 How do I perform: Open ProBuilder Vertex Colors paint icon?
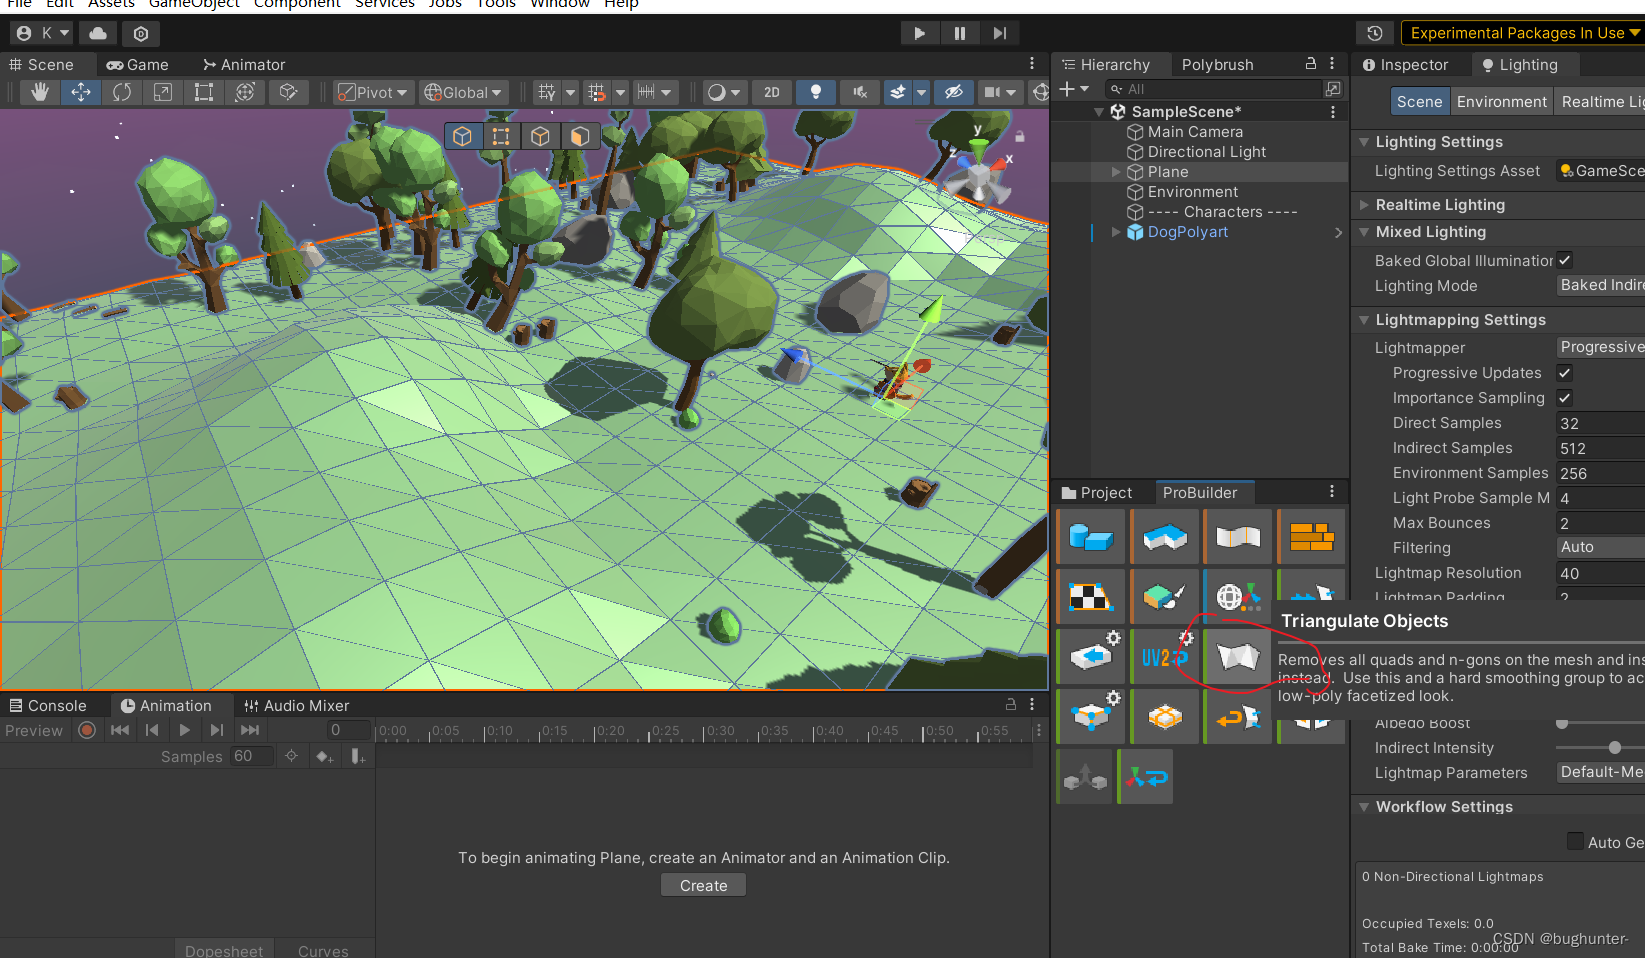[x=1165, y=597]
